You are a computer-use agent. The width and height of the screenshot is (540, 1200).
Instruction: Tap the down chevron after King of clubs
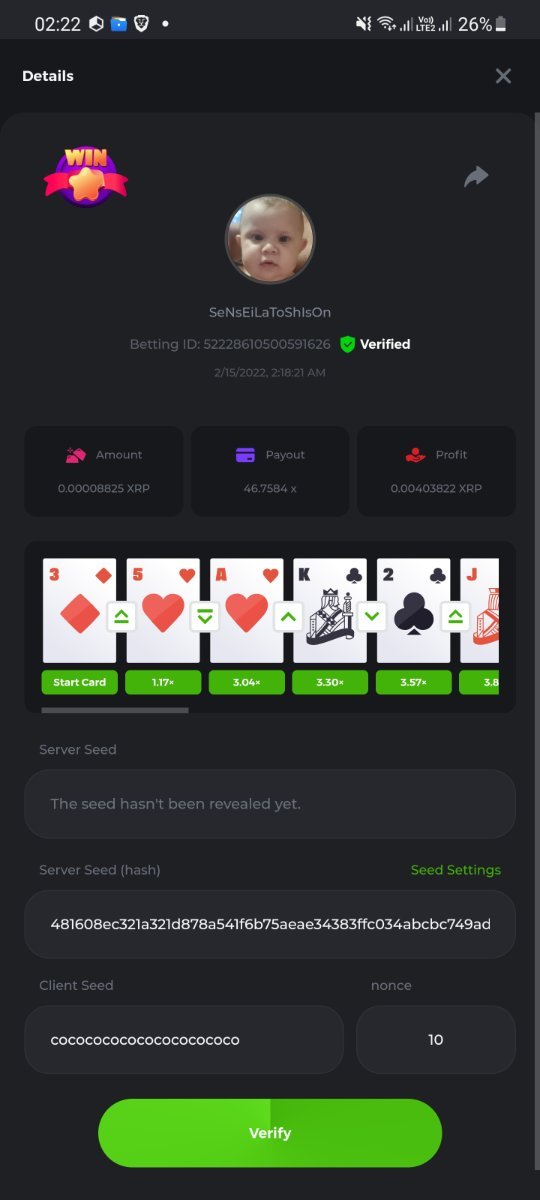coord(372,617)
